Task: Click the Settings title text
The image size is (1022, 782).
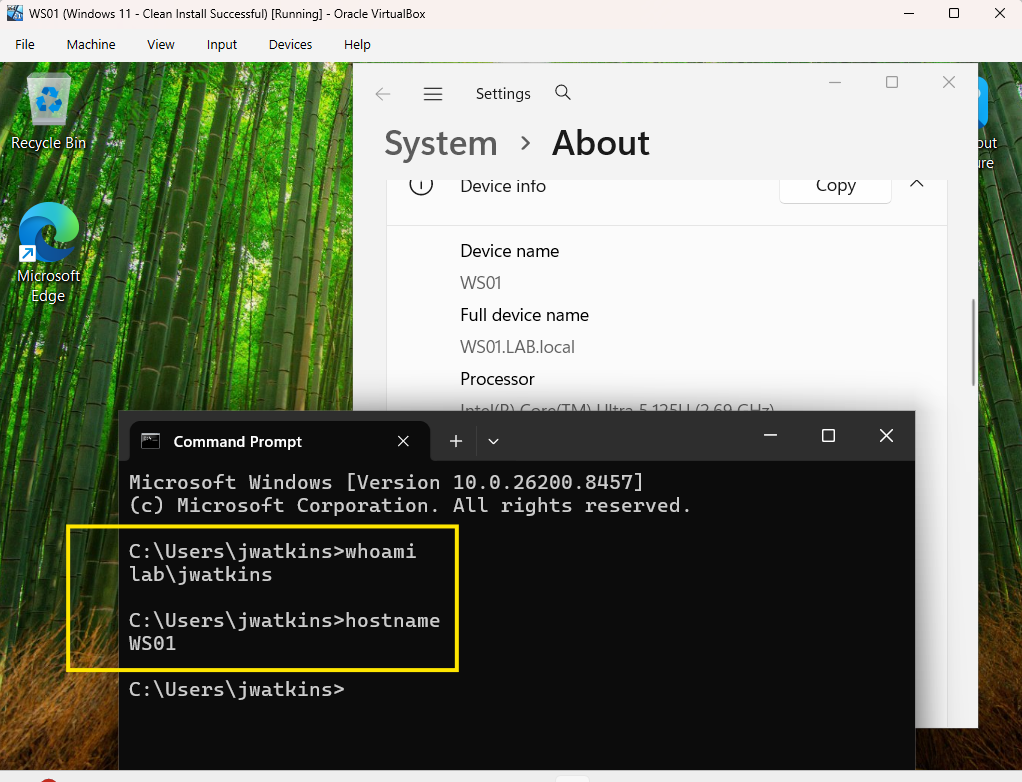Action: point(503,94)
